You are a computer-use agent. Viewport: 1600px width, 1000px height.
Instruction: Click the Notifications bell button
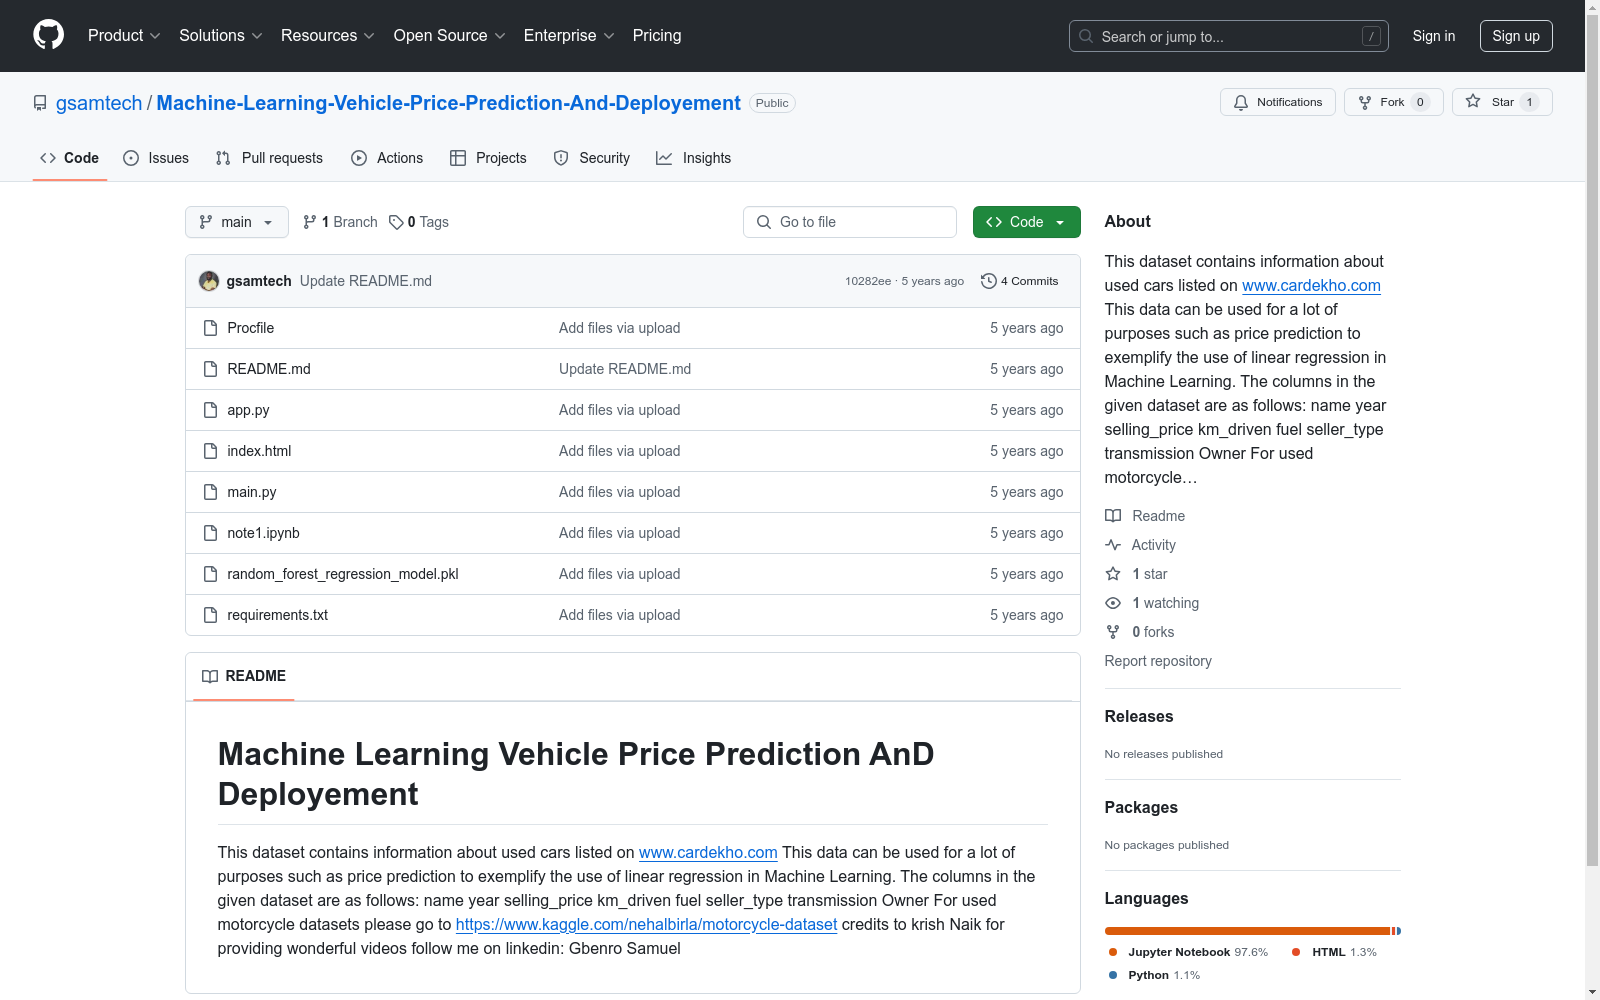[1277, 102]
